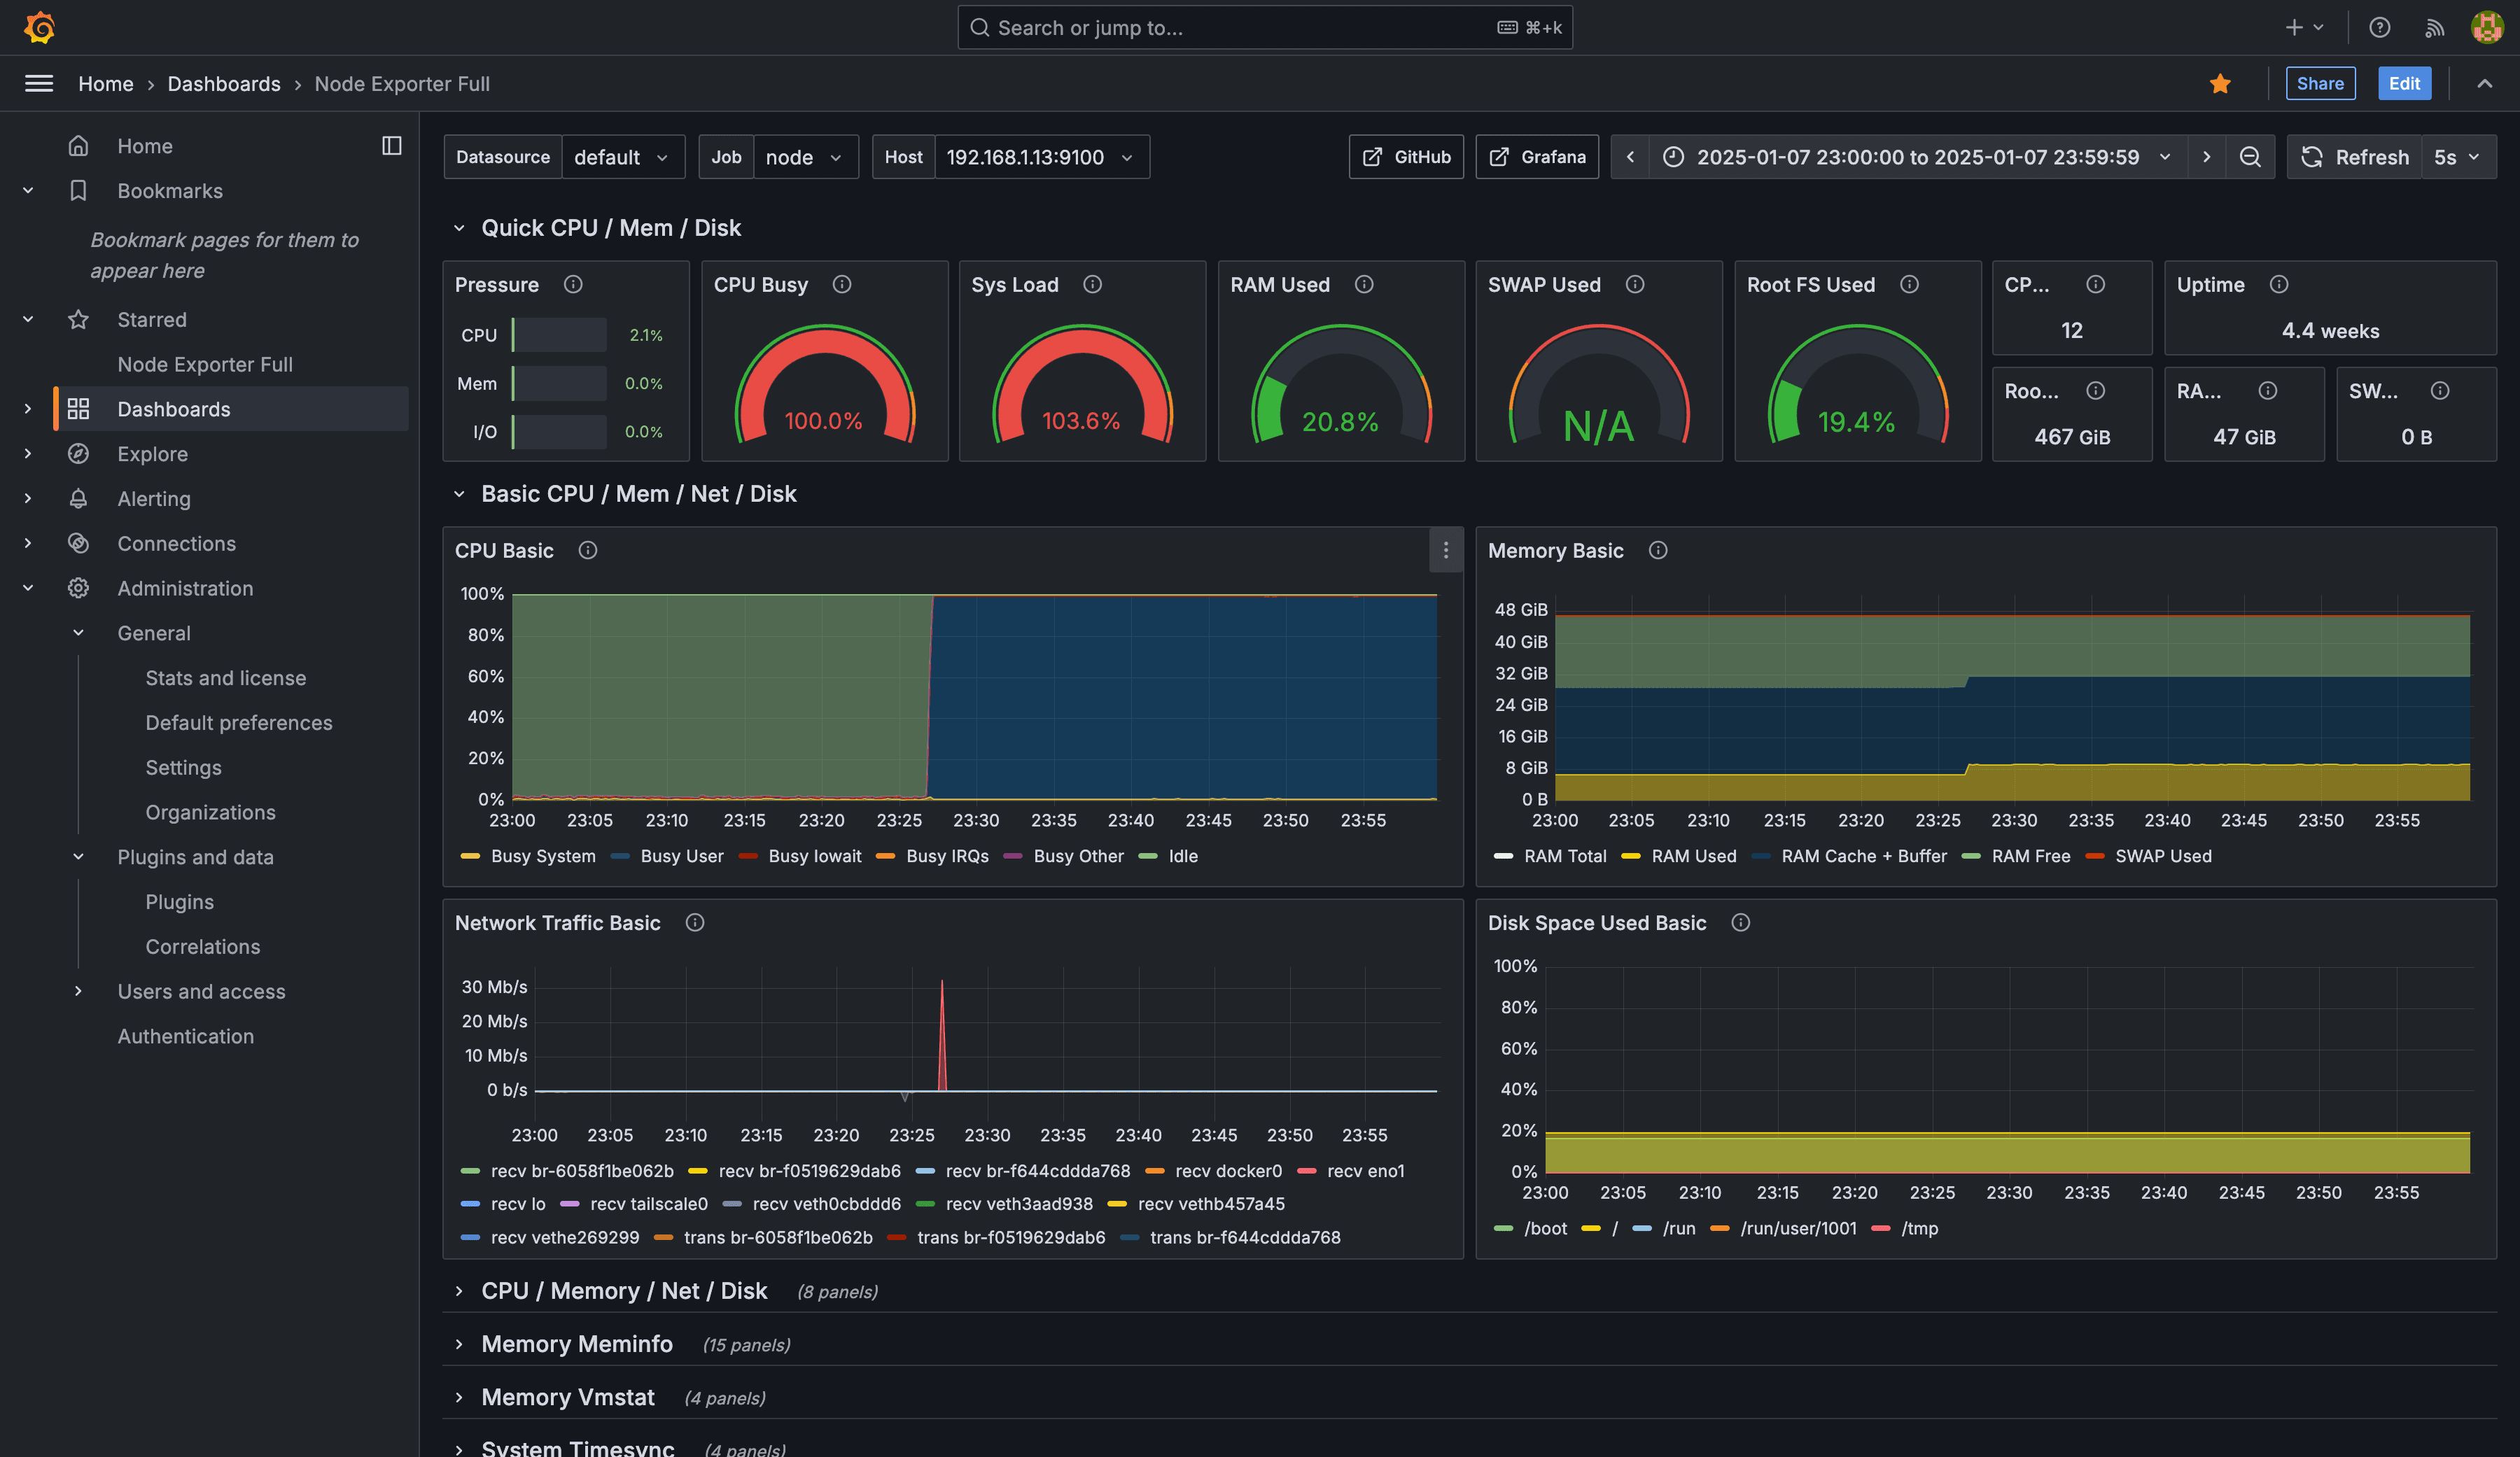Open Explore in the sidebar
This screenshot has height=1457, width=2520.
click(x=152, y=454)
